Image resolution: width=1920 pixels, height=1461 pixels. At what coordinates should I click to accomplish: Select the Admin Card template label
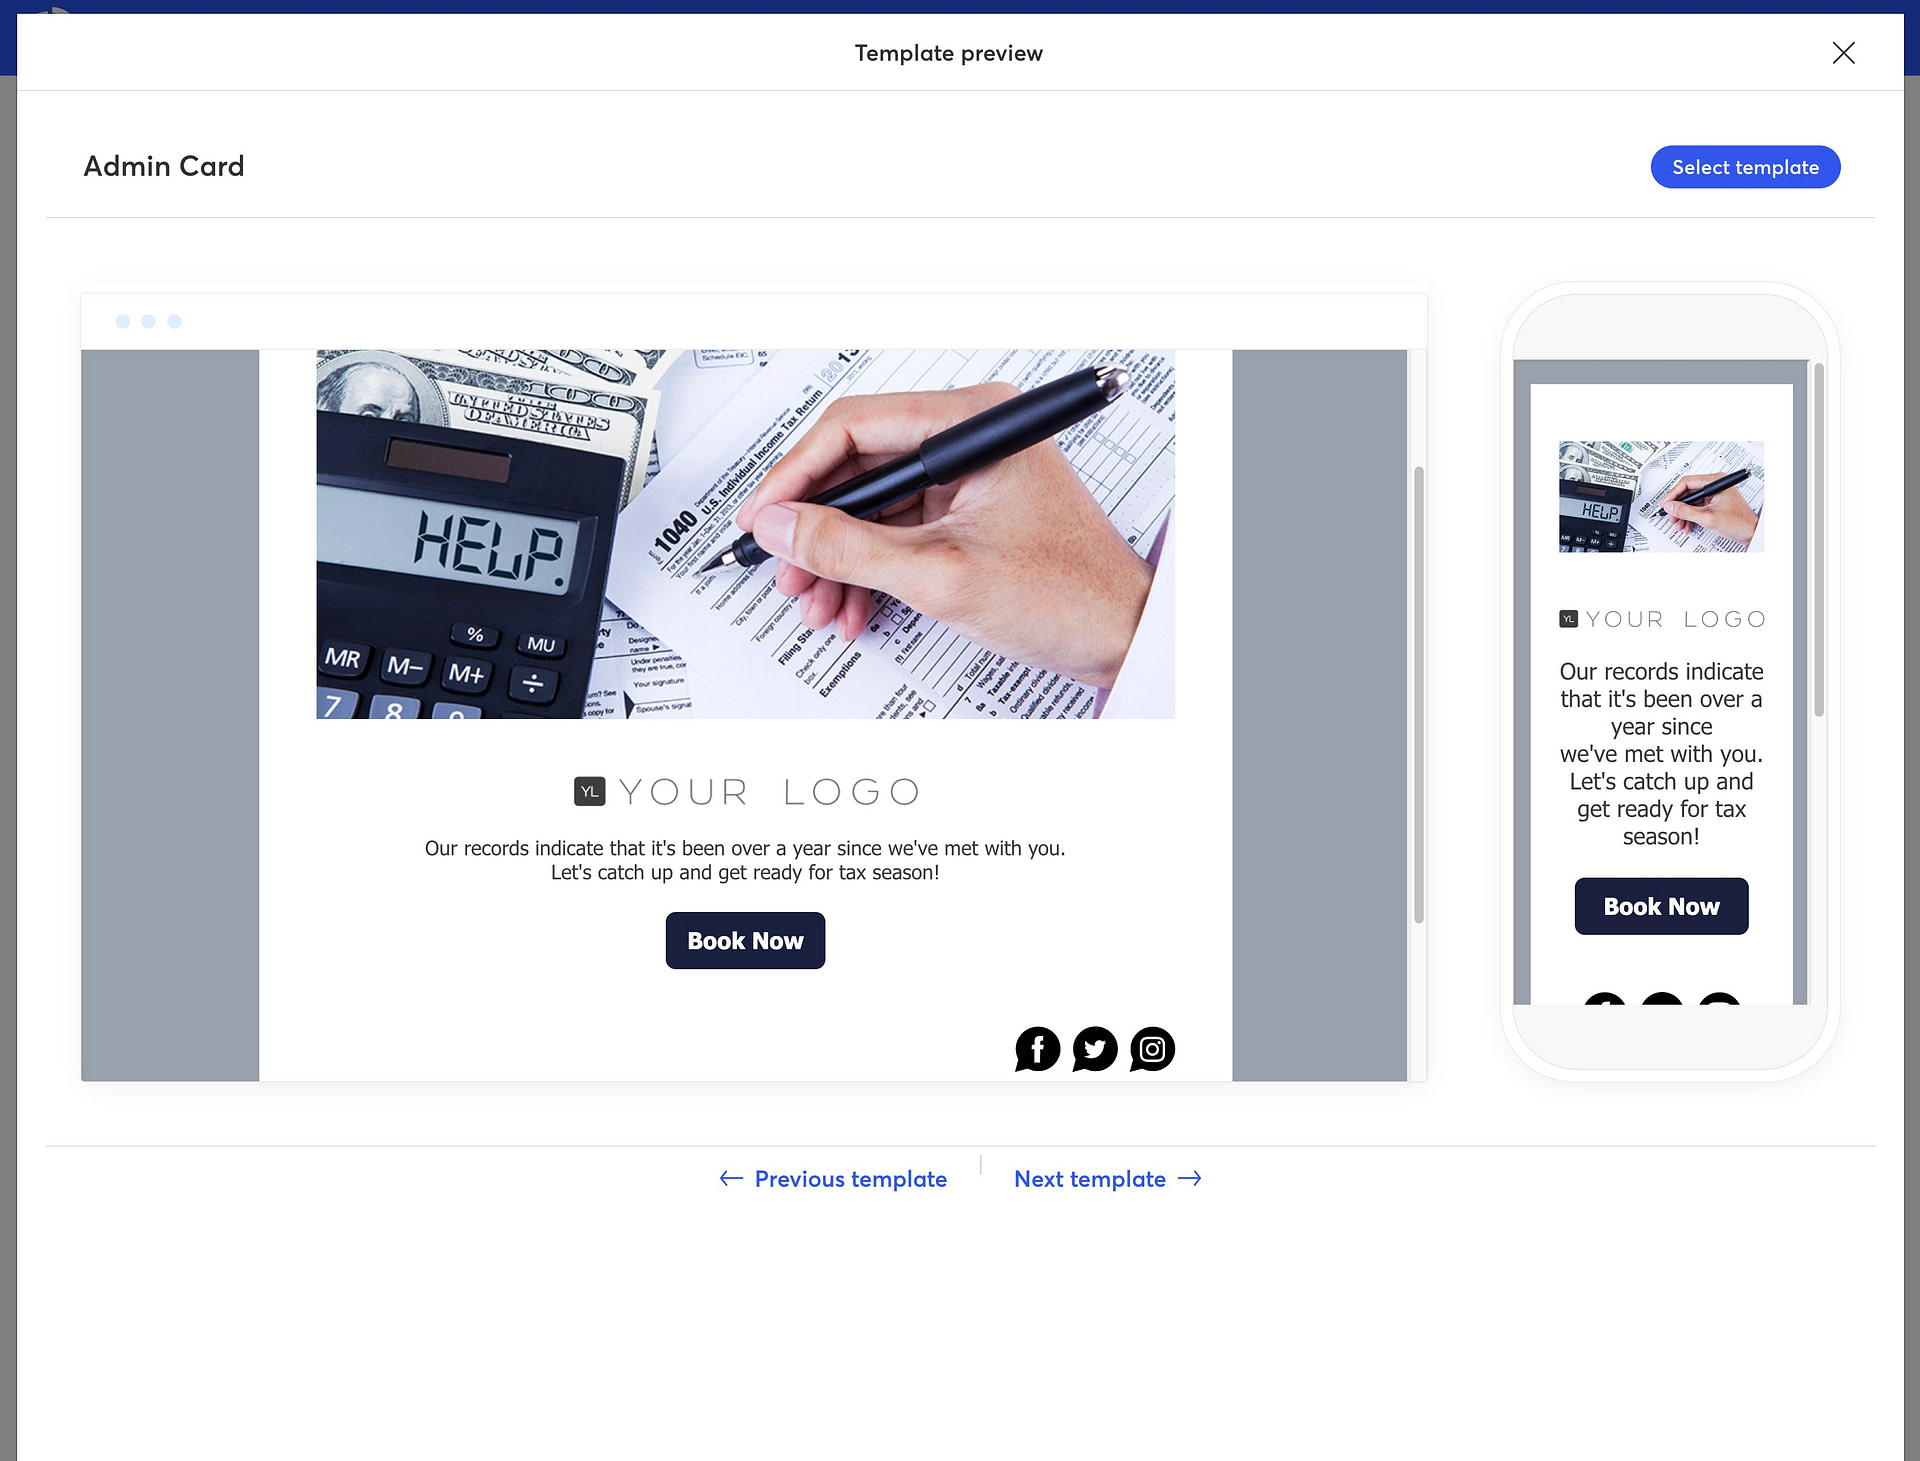coord(163,166)
